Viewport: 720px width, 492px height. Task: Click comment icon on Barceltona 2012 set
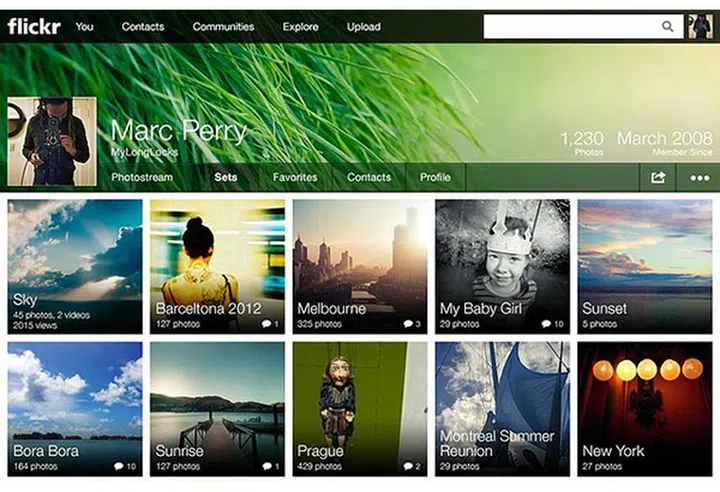click(x=266, y=325)
